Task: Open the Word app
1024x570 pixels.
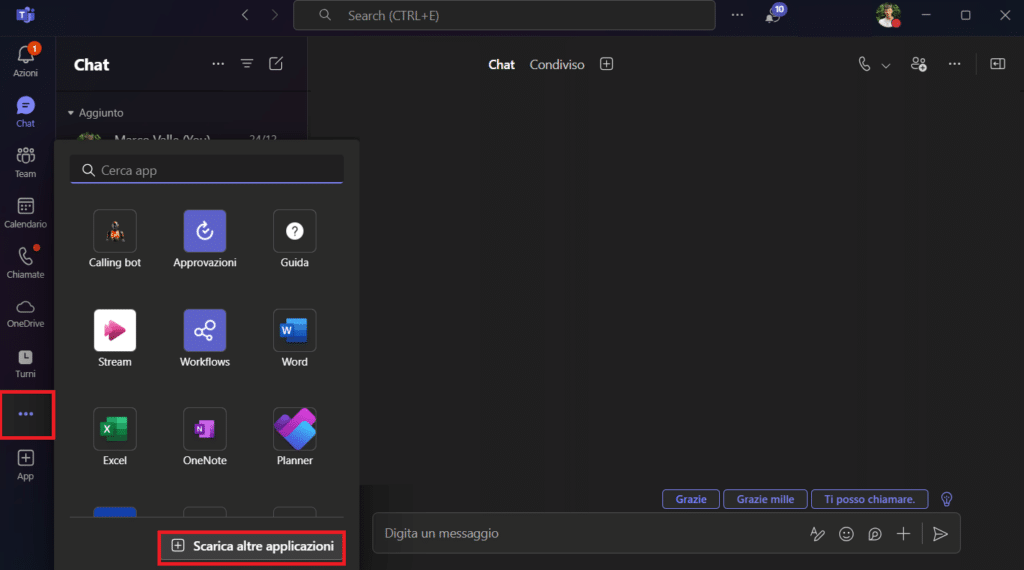Action: [x=295, y=338]
